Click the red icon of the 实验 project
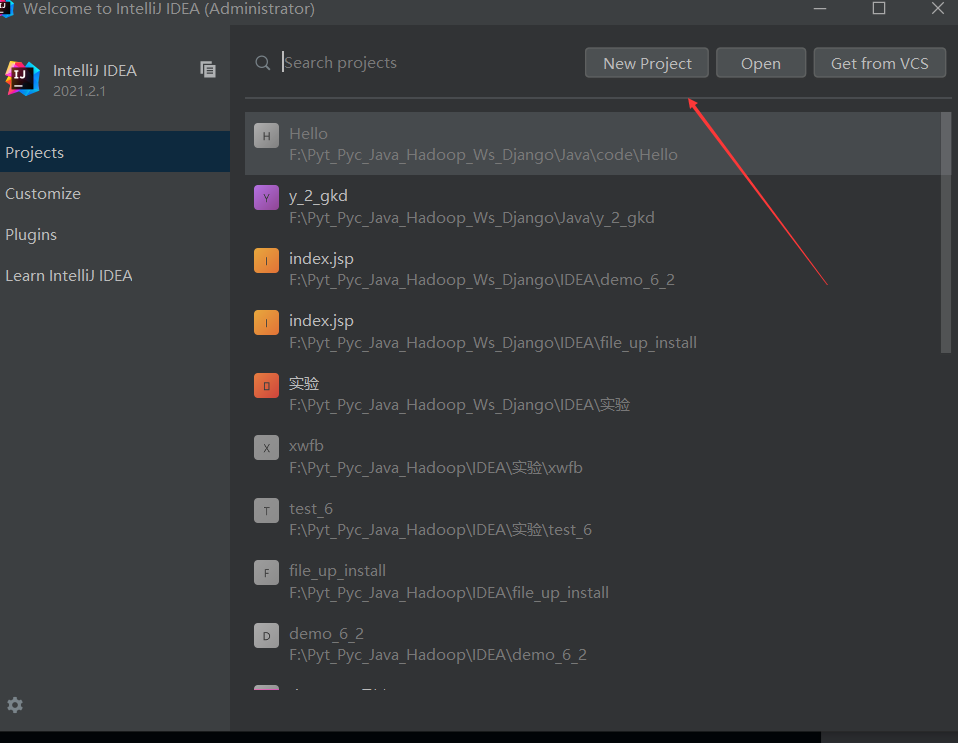 [x=266, y=386]
